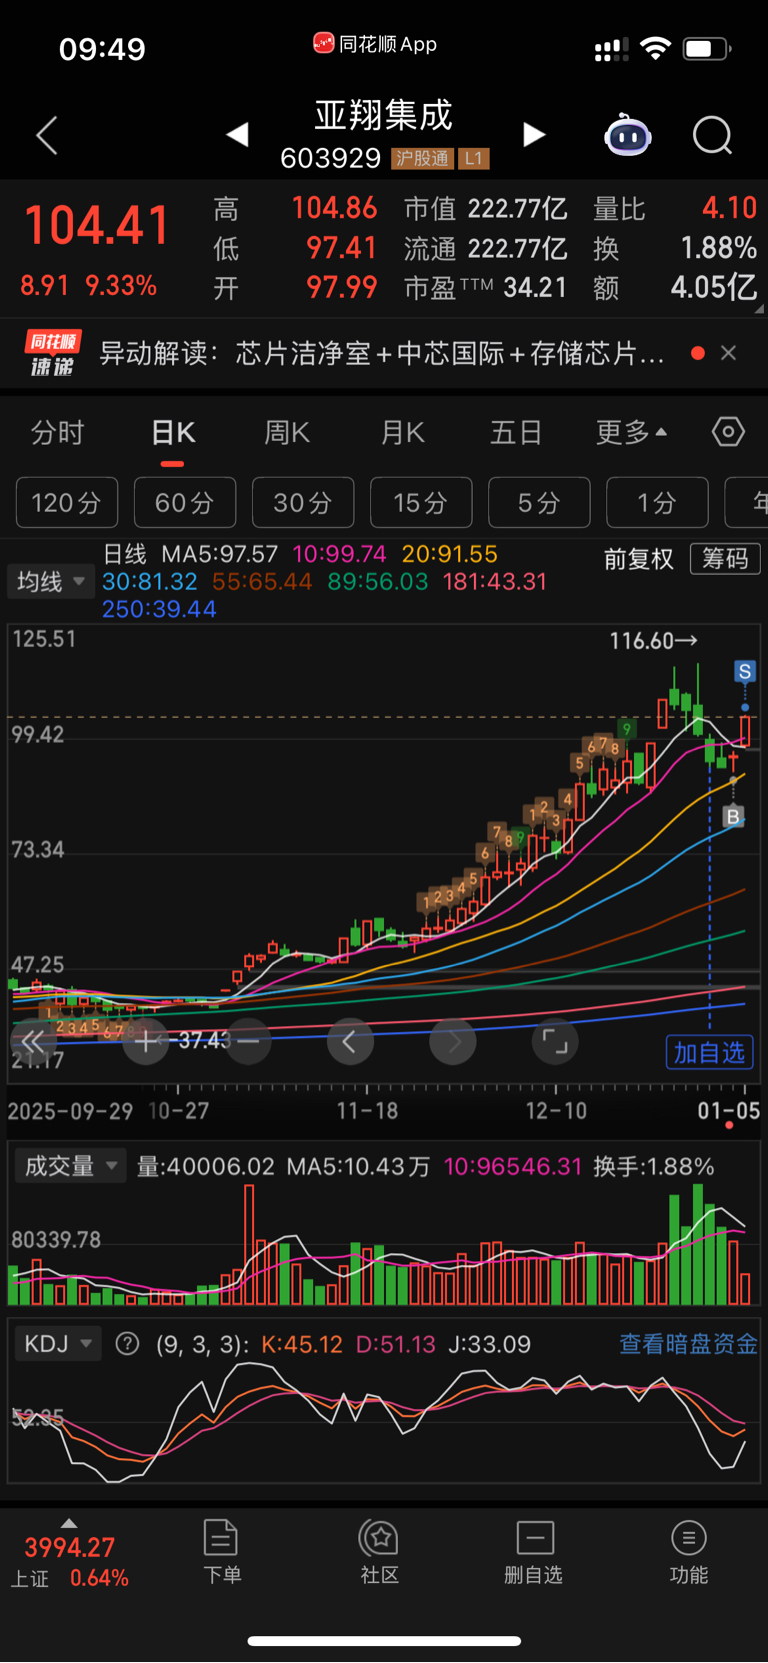Close the 异动解读 news banner
Viewport: 768px width, 1663px height.
tap(729, 353)
